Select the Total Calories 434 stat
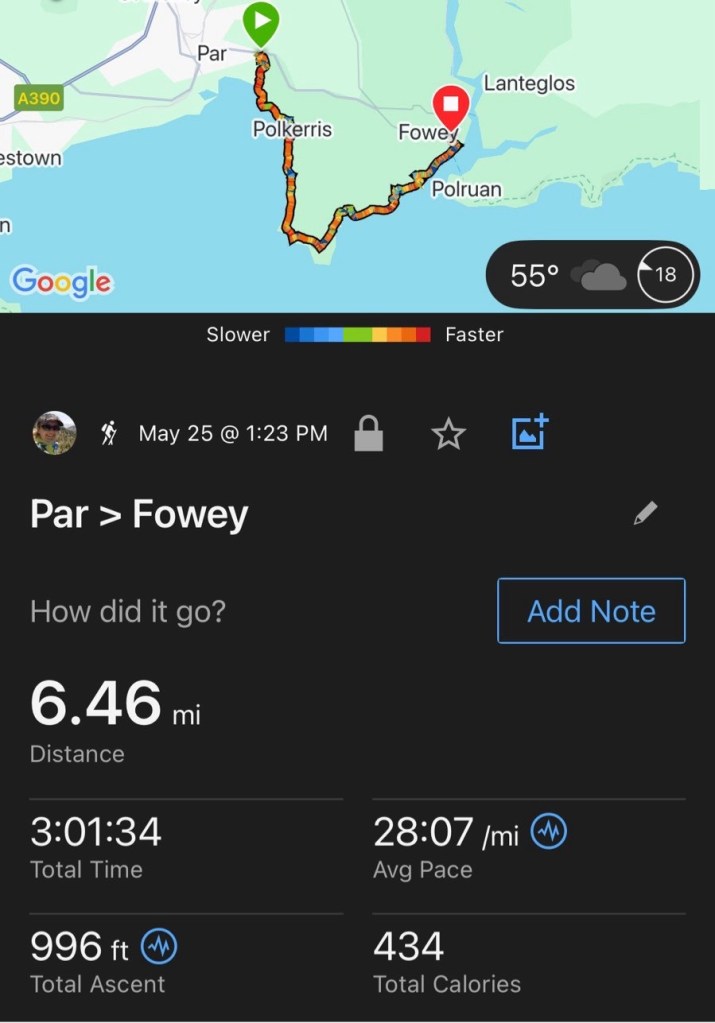 [409, 946]
